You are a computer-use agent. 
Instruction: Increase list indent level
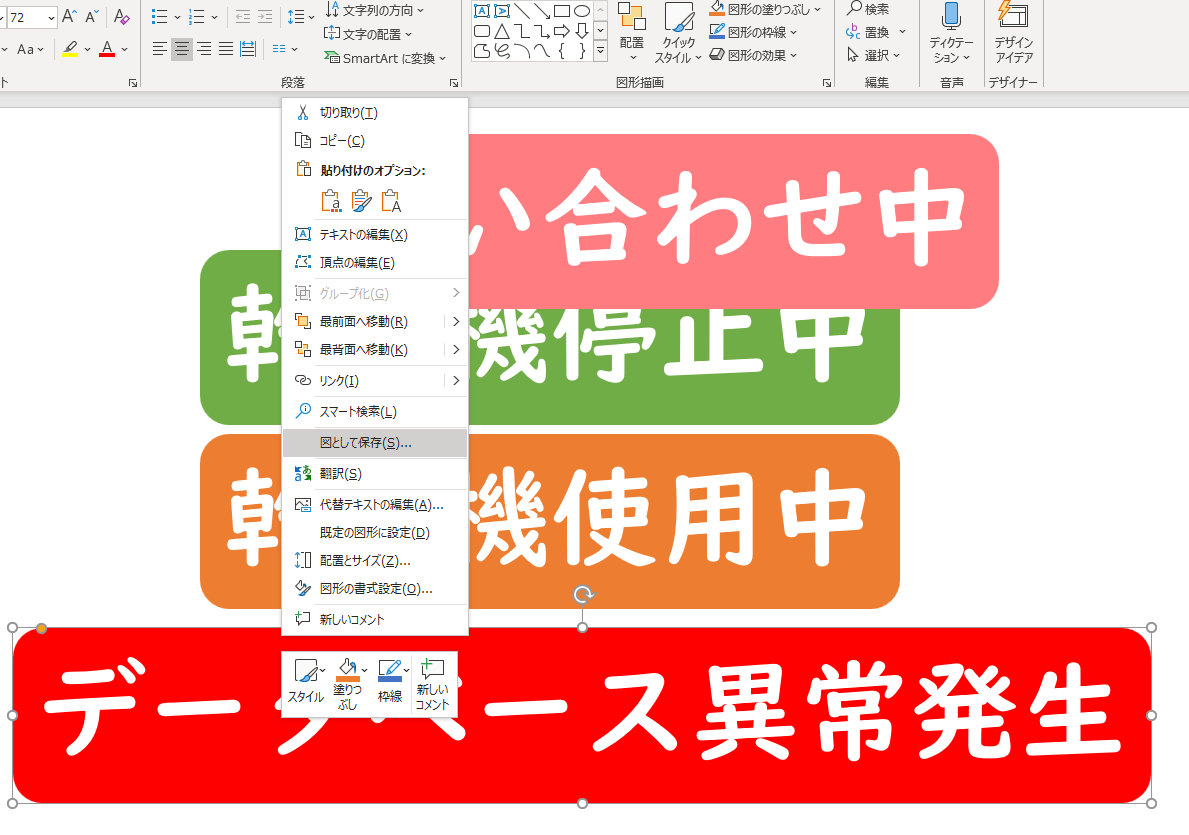tap(265, 17)
